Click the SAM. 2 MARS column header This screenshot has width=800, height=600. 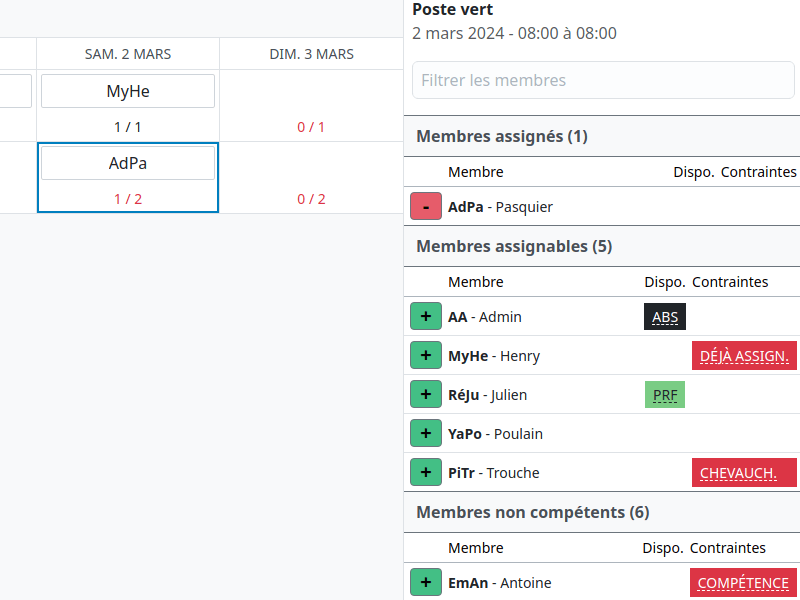point(128,54)
